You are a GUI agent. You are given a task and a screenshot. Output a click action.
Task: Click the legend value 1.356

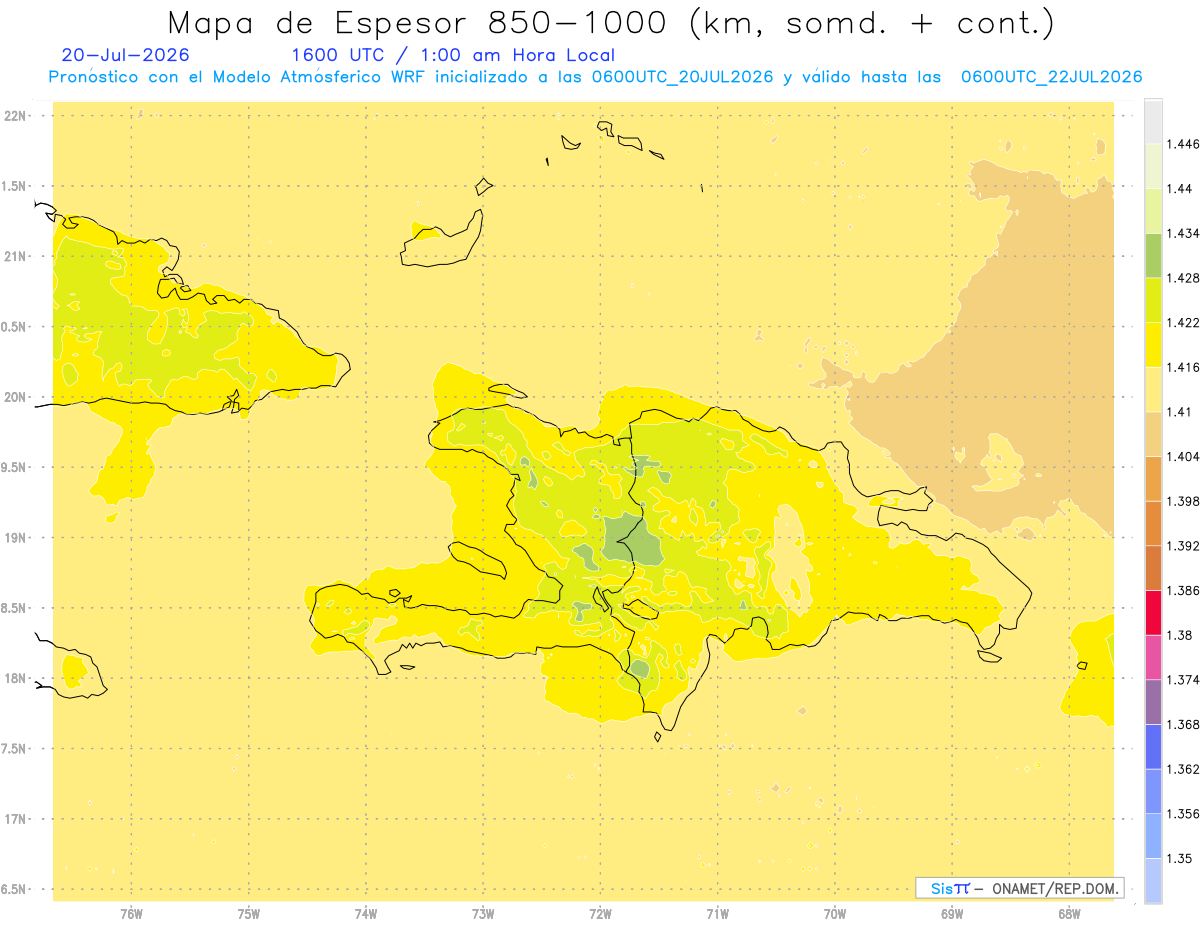coord(1183,813)
